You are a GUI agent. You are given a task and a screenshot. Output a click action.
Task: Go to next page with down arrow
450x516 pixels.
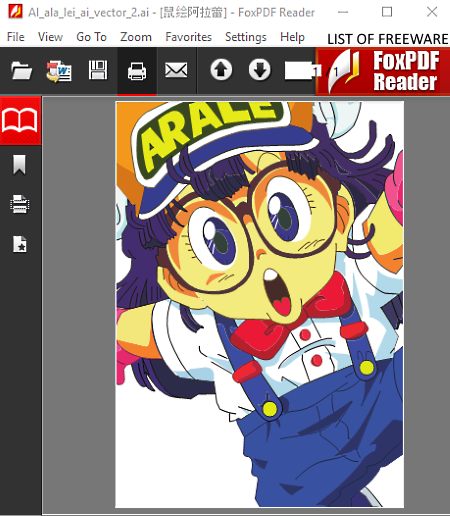260,70
